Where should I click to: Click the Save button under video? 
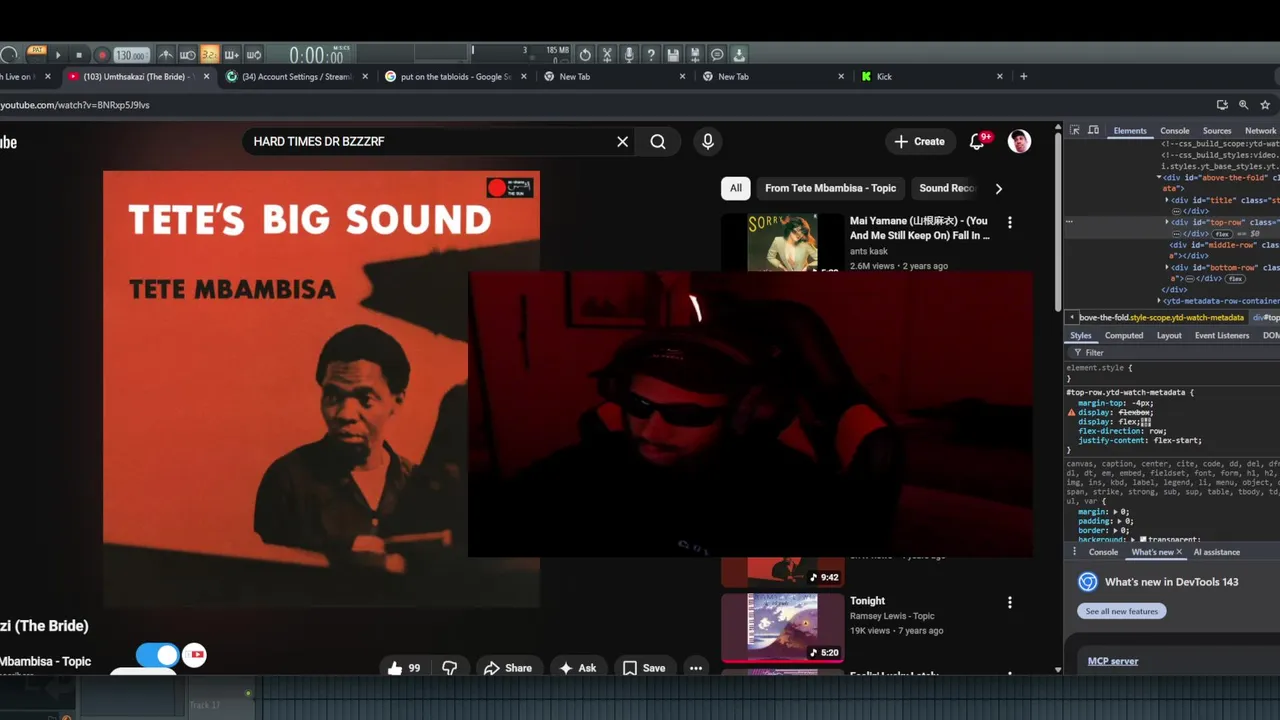coord(644,668)
